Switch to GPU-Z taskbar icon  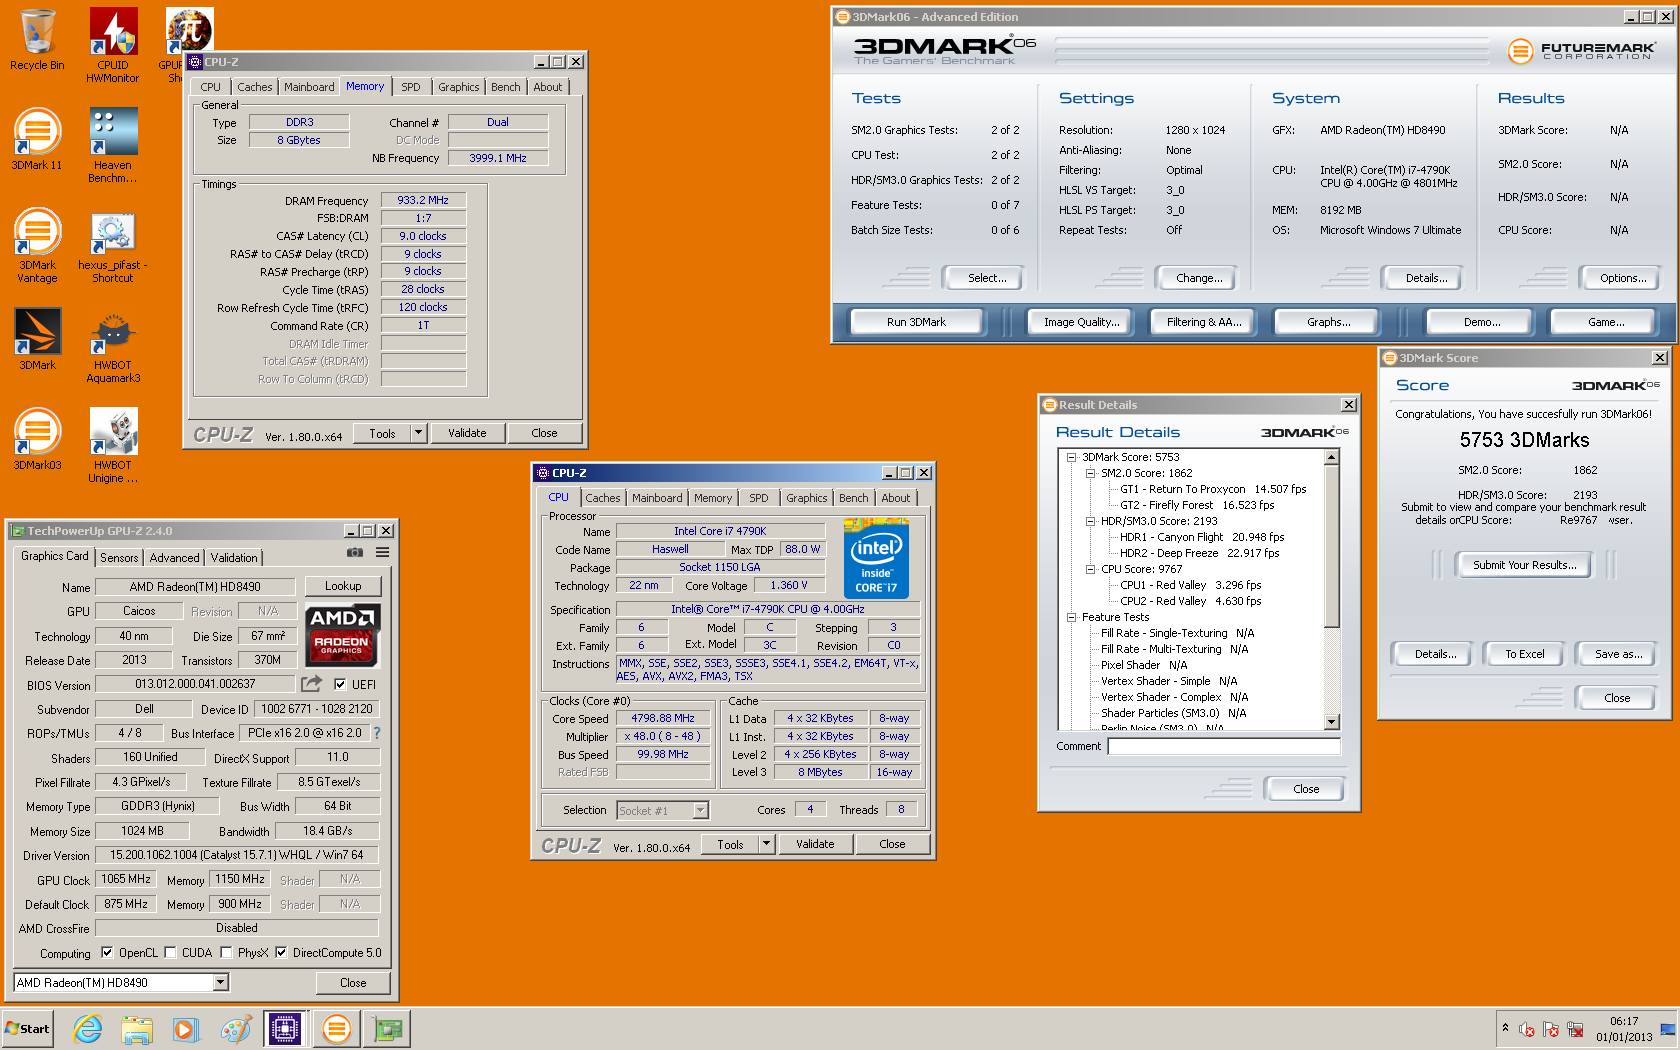[x=387, y=1029]
